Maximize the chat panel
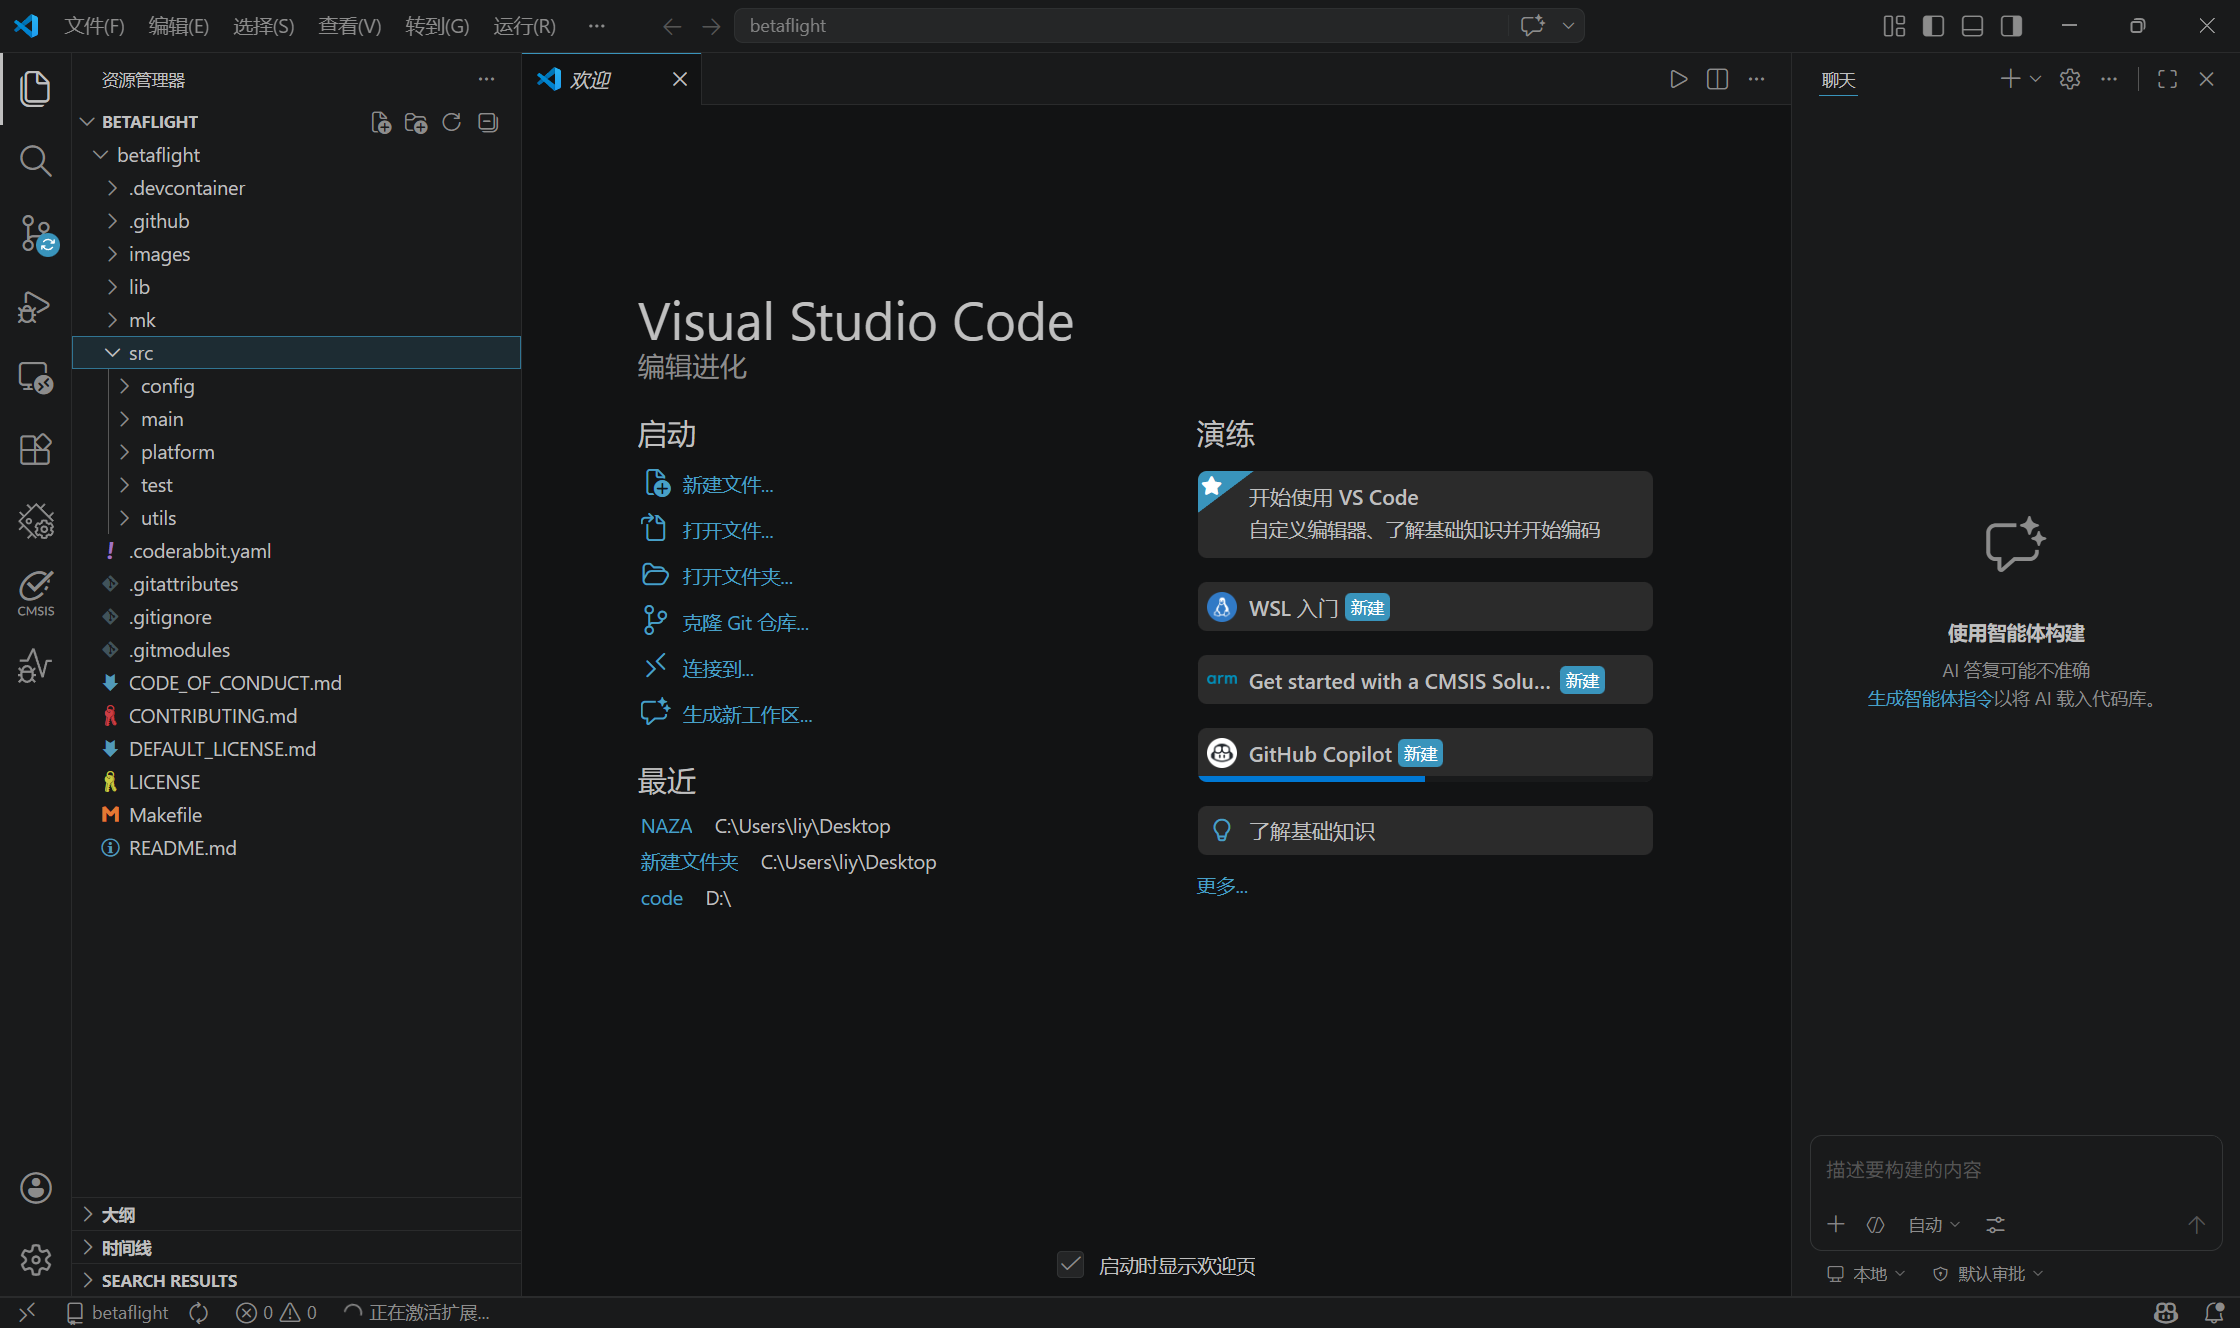 pyautogui.click(x=2167, y=79)
